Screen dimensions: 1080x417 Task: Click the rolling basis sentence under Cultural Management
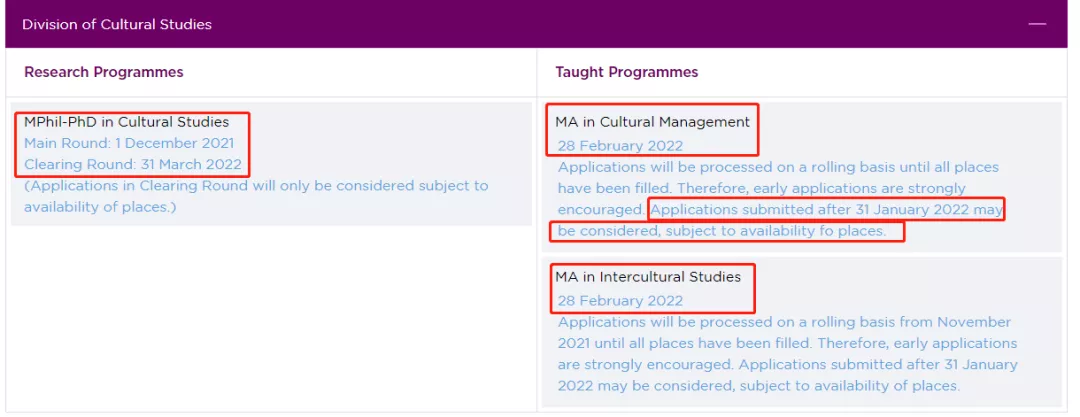pyautogui.click(x=778, y=167)
